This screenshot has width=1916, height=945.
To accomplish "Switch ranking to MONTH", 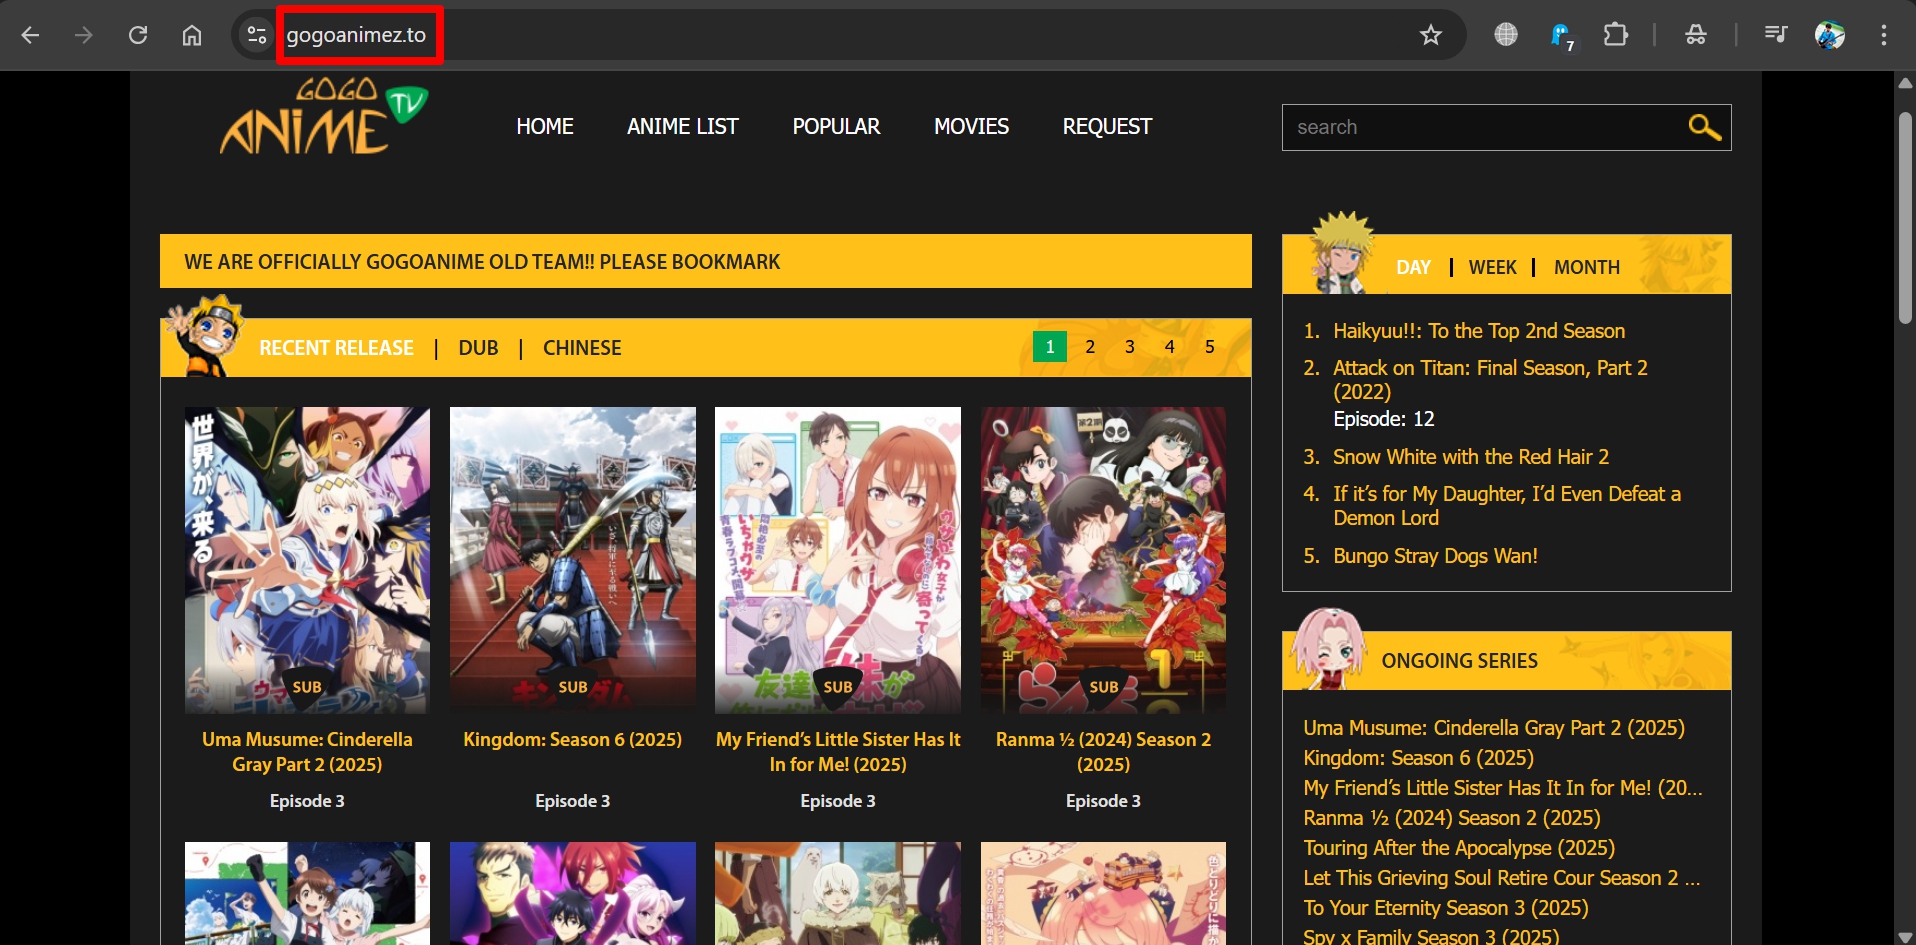I will (1587, 267).
